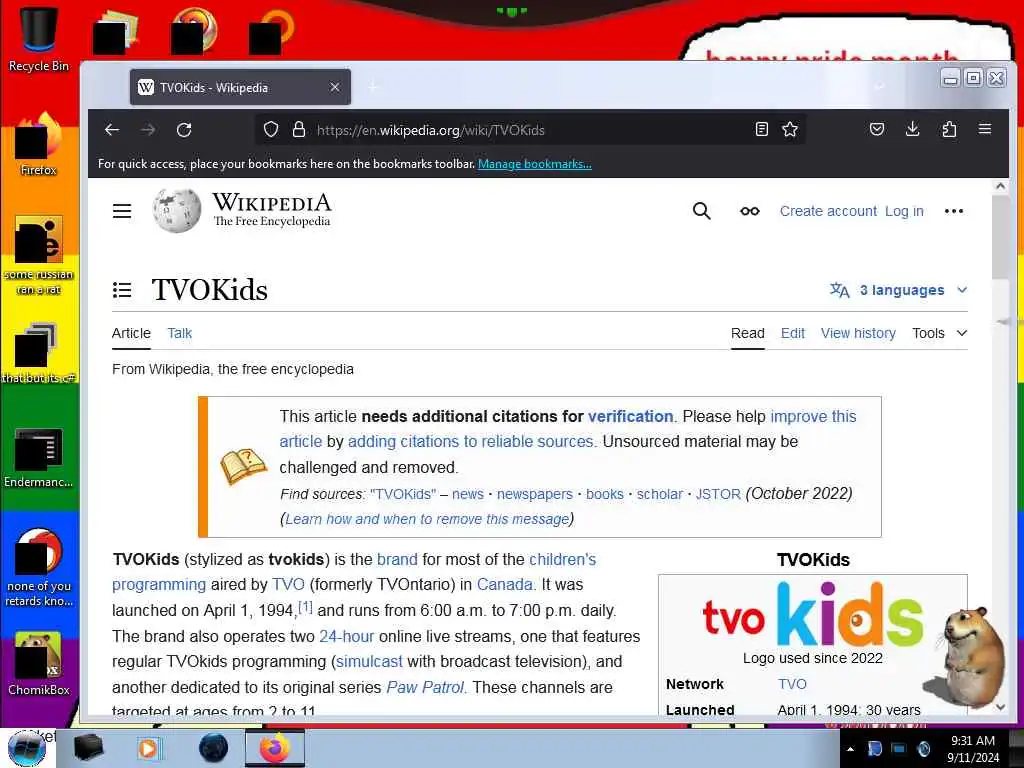The width and height of the screenshot is (1024, 768).
Task: Click the Create account link
Action: coord(828,211)
